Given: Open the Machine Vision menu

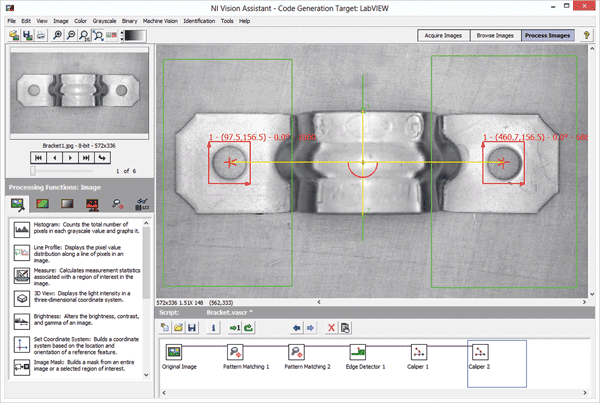Looking at the screenshot, I should 160,21.
